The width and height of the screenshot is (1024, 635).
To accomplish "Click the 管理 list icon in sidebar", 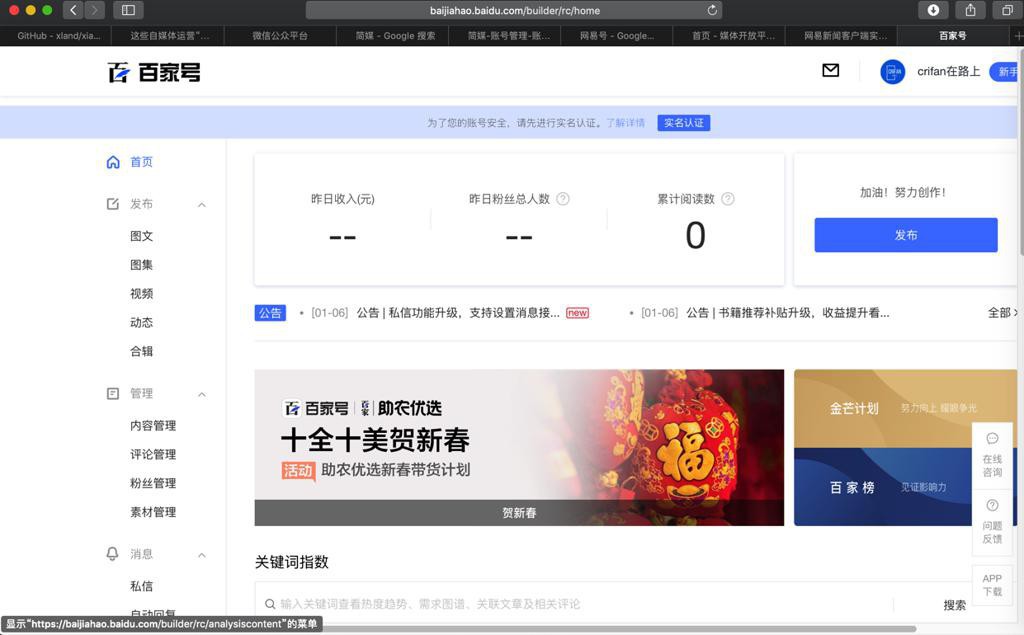I will click(113, 393).
